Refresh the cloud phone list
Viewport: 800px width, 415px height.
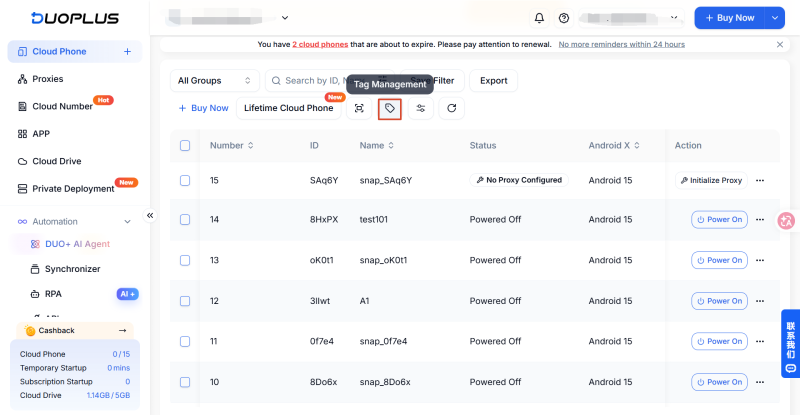[452, 108]
